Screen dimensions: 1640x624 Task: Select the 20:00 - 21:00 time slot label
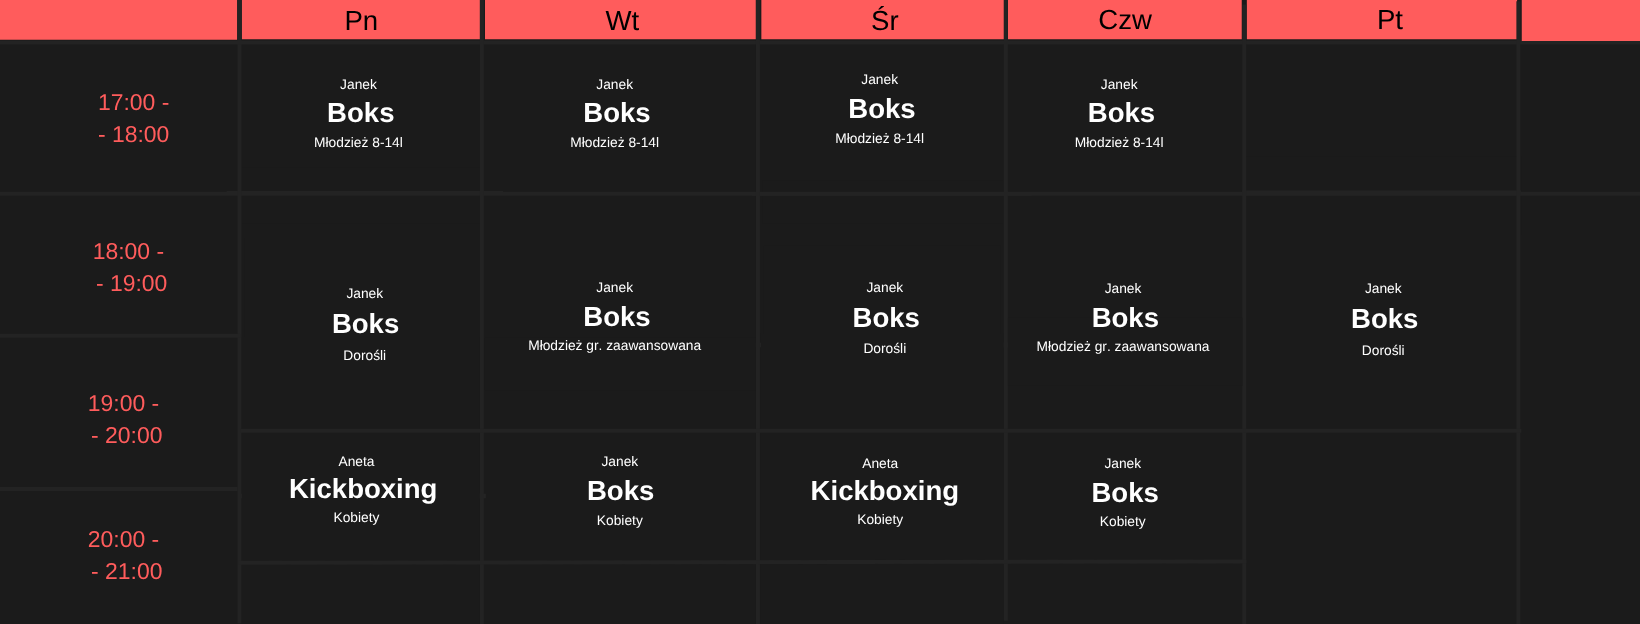(125, 555)
